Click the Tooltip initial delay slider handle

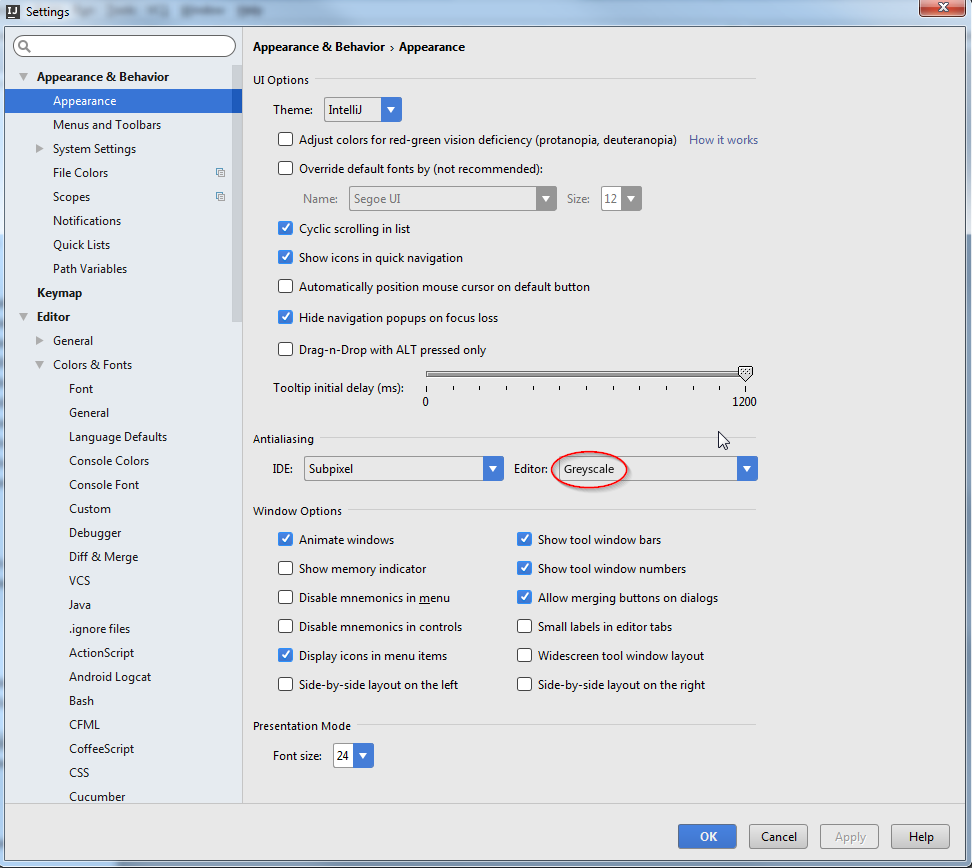point(745,373)
